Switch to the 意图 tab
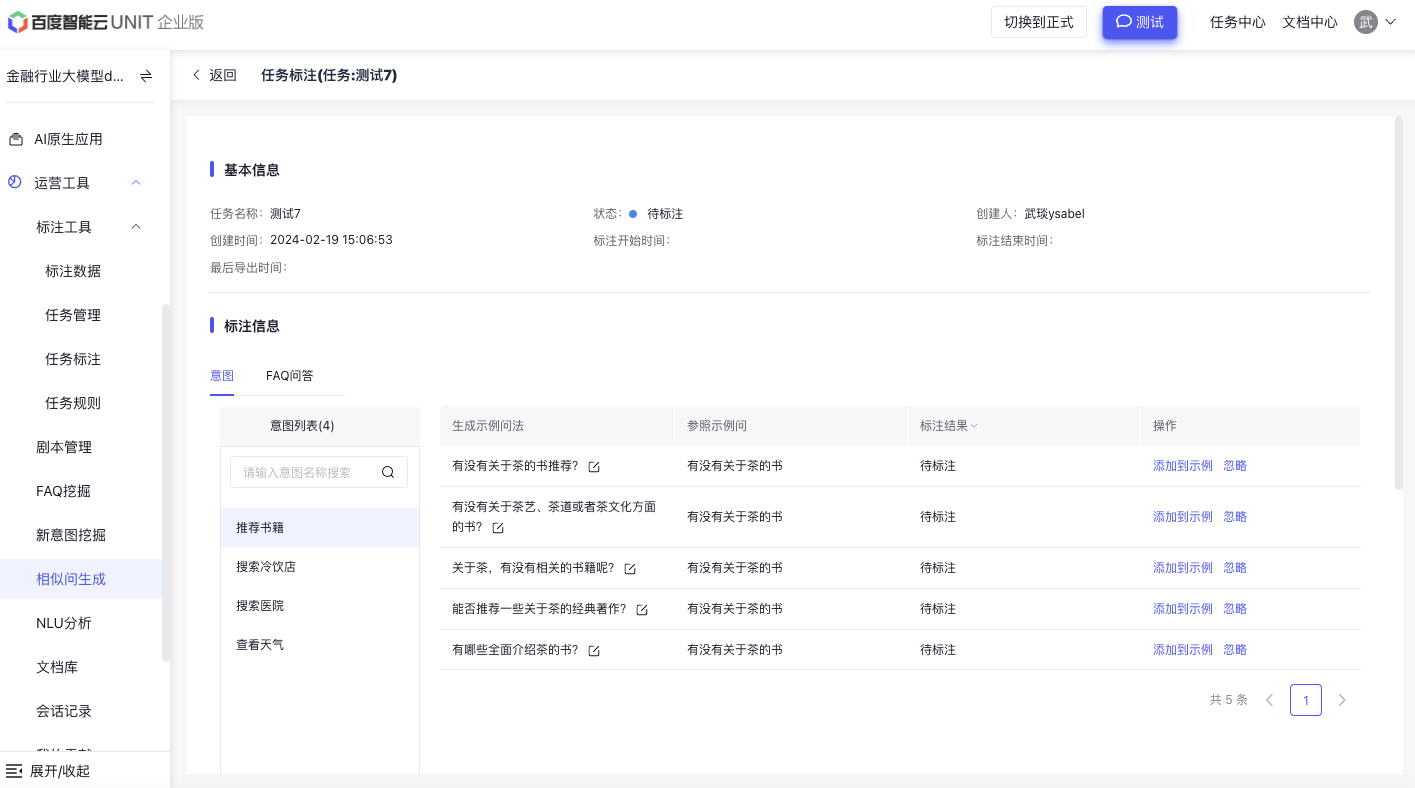Image resolution: width=1415 pixels, height=788 pixels. 222,375
